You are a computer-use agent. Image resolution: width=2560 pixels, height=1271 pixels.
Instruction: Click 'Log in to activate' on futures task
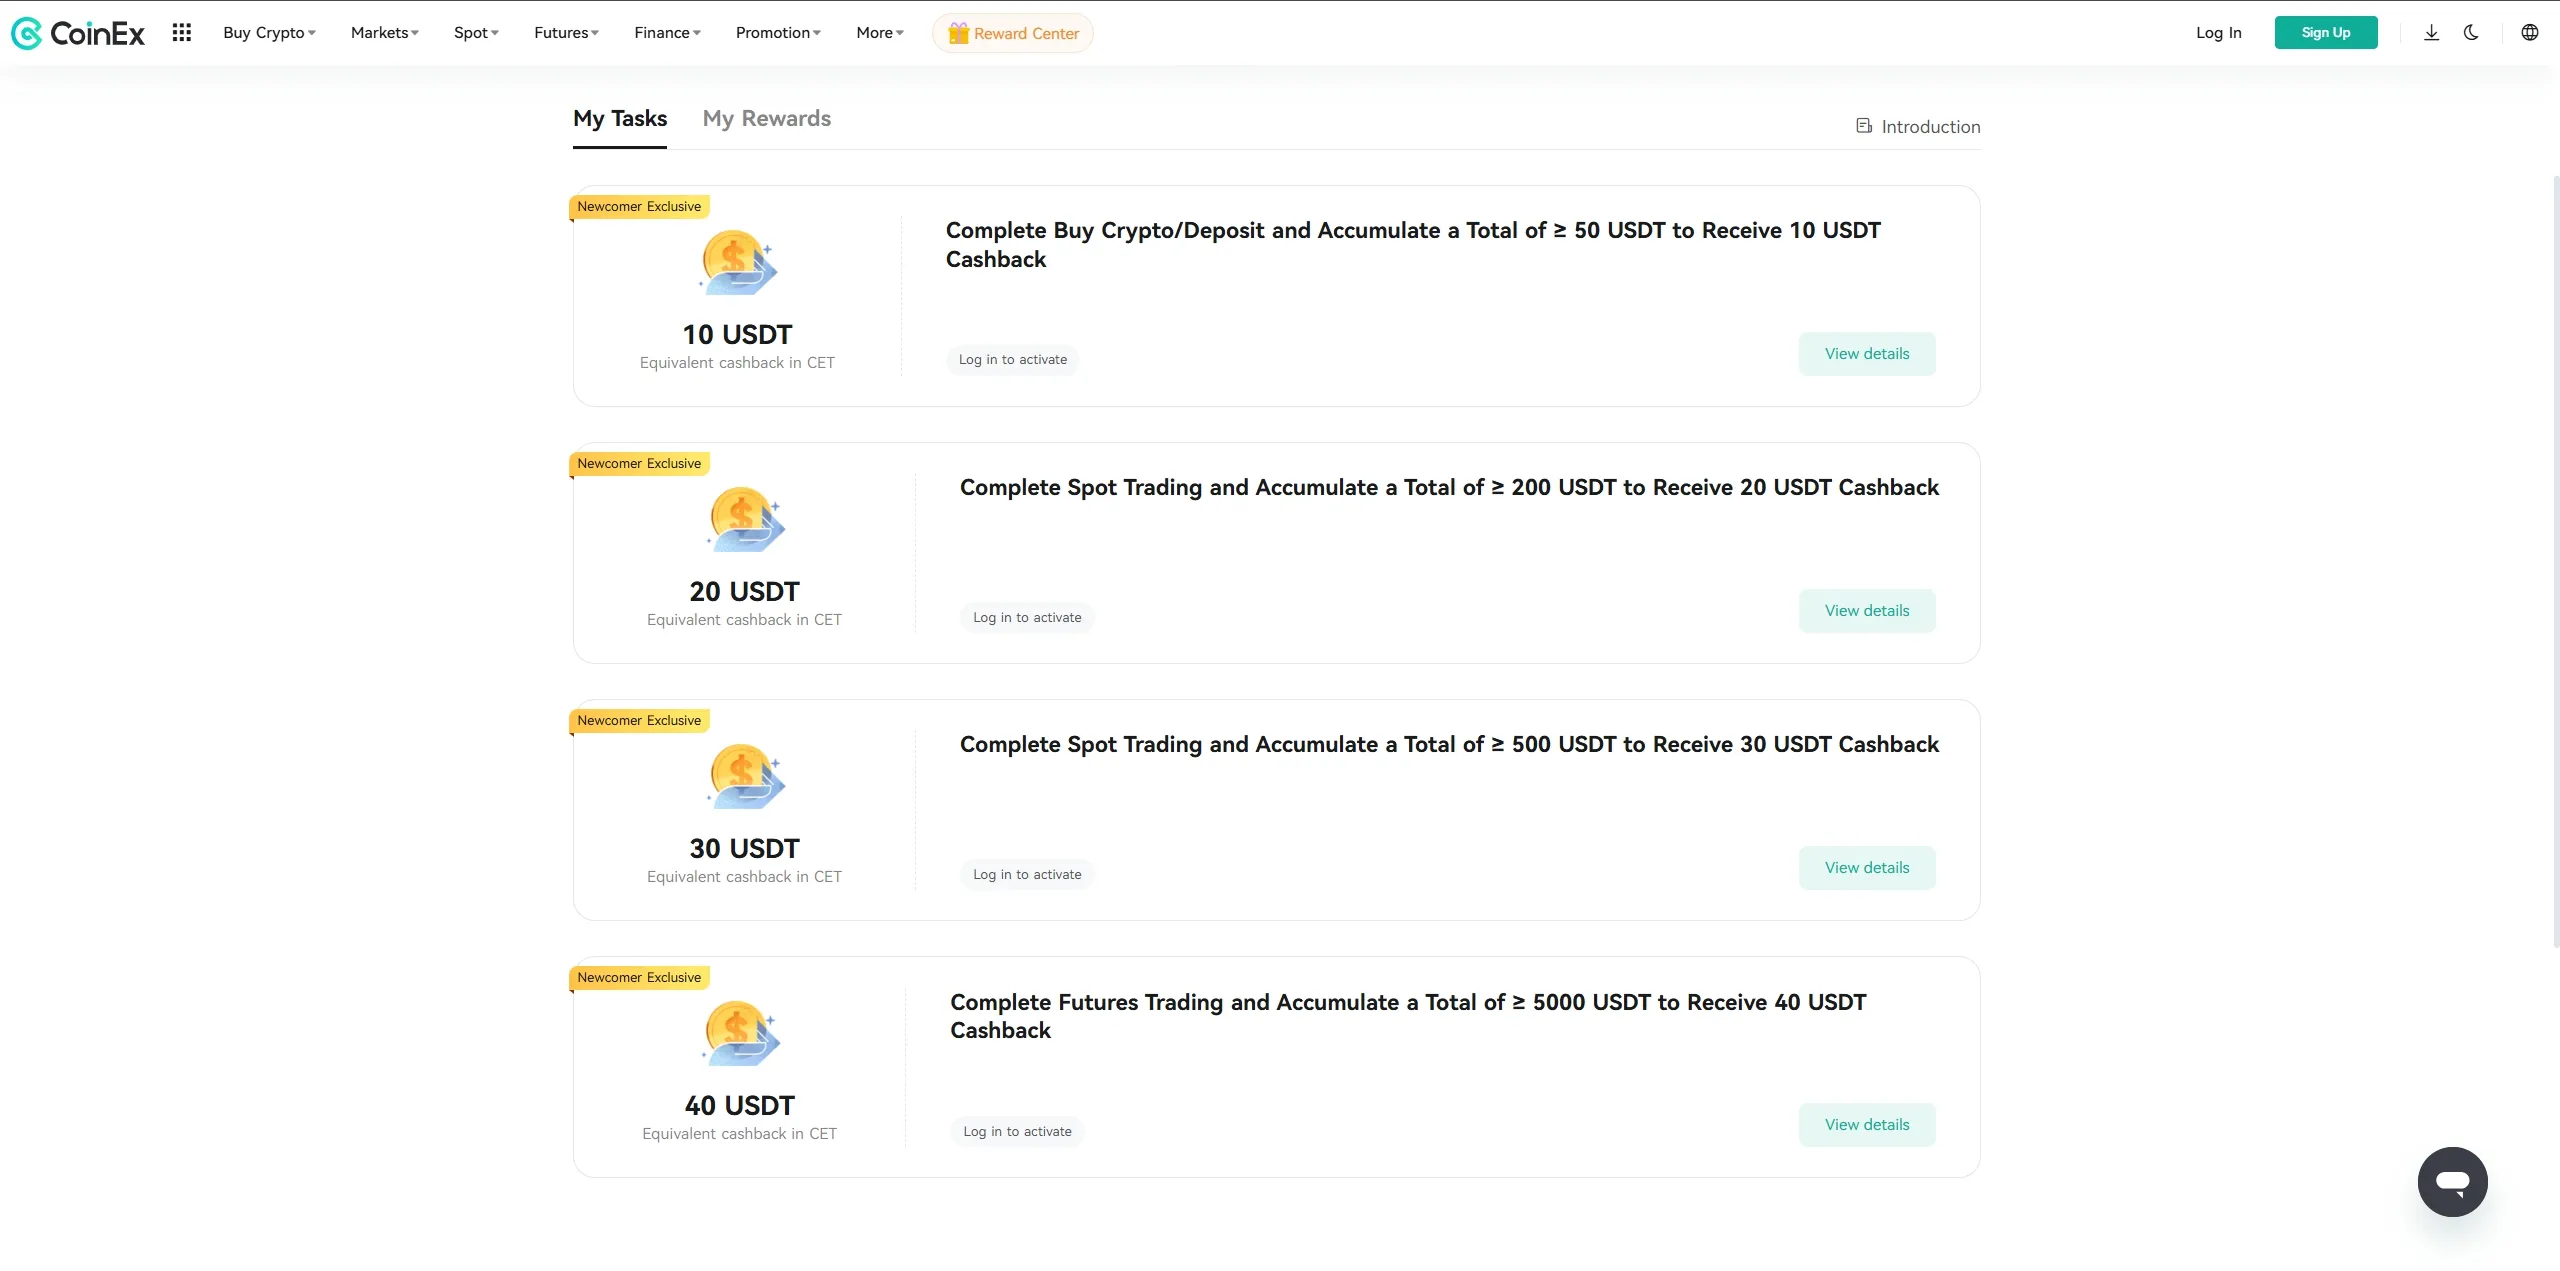click(1017, 1132)
